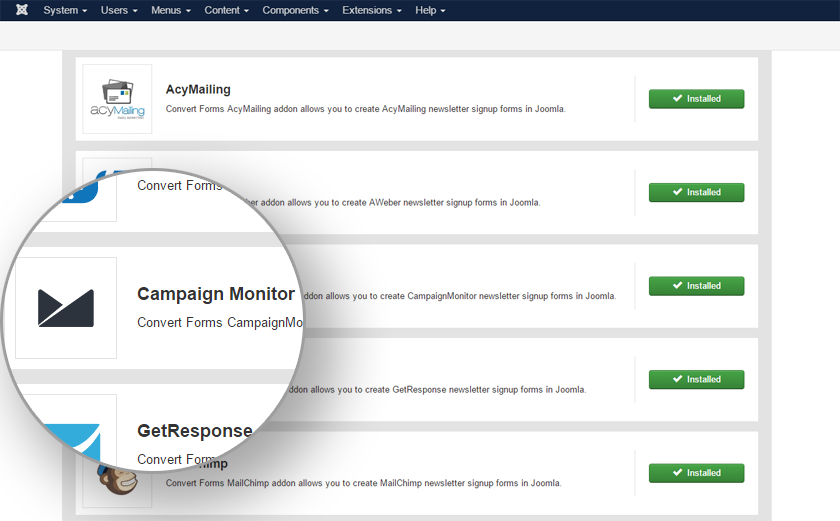This screenshot has width=840, height=521.
Task: Open the Content menu
Action: [226, 10]
